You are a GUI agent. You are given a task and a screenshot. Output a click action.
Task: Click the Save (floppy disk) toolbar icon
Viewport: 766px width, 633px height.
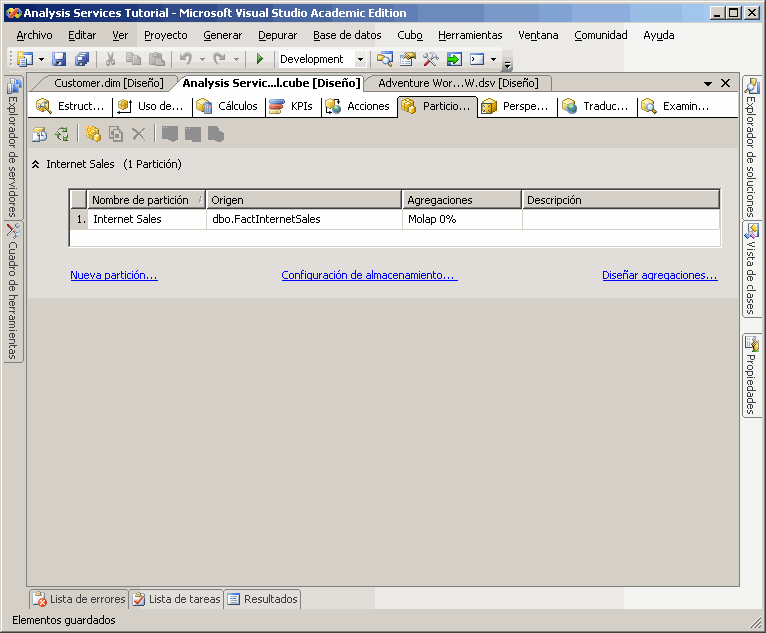[59, 59]
